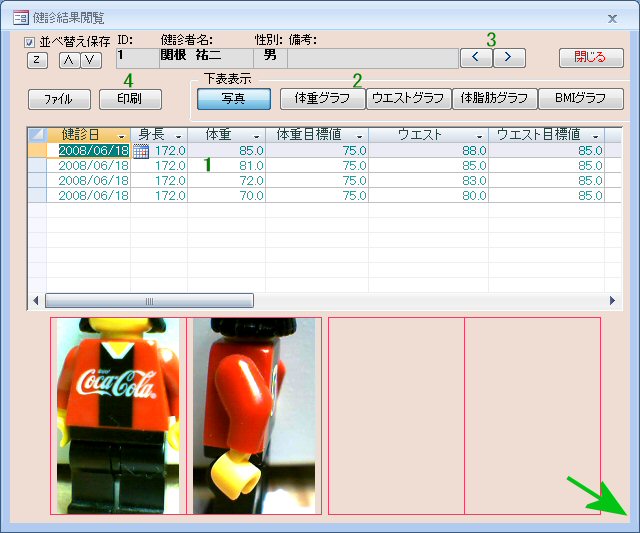Click the 閉じる button

coord(591,58)
